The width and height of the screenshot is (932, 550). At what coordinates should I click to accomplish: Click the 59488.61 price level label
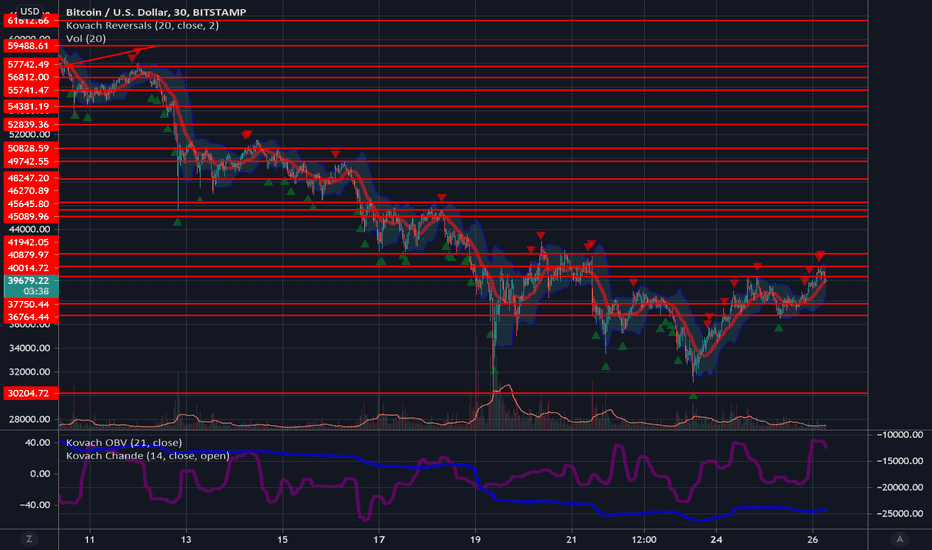click(x=31, y=46)
